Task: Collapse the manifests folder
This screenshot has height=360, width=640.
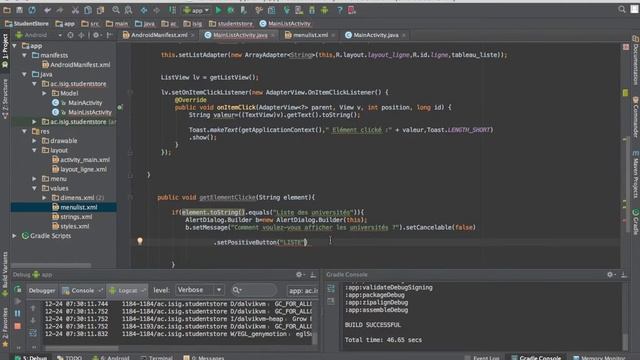Action: tap(25, 55)
